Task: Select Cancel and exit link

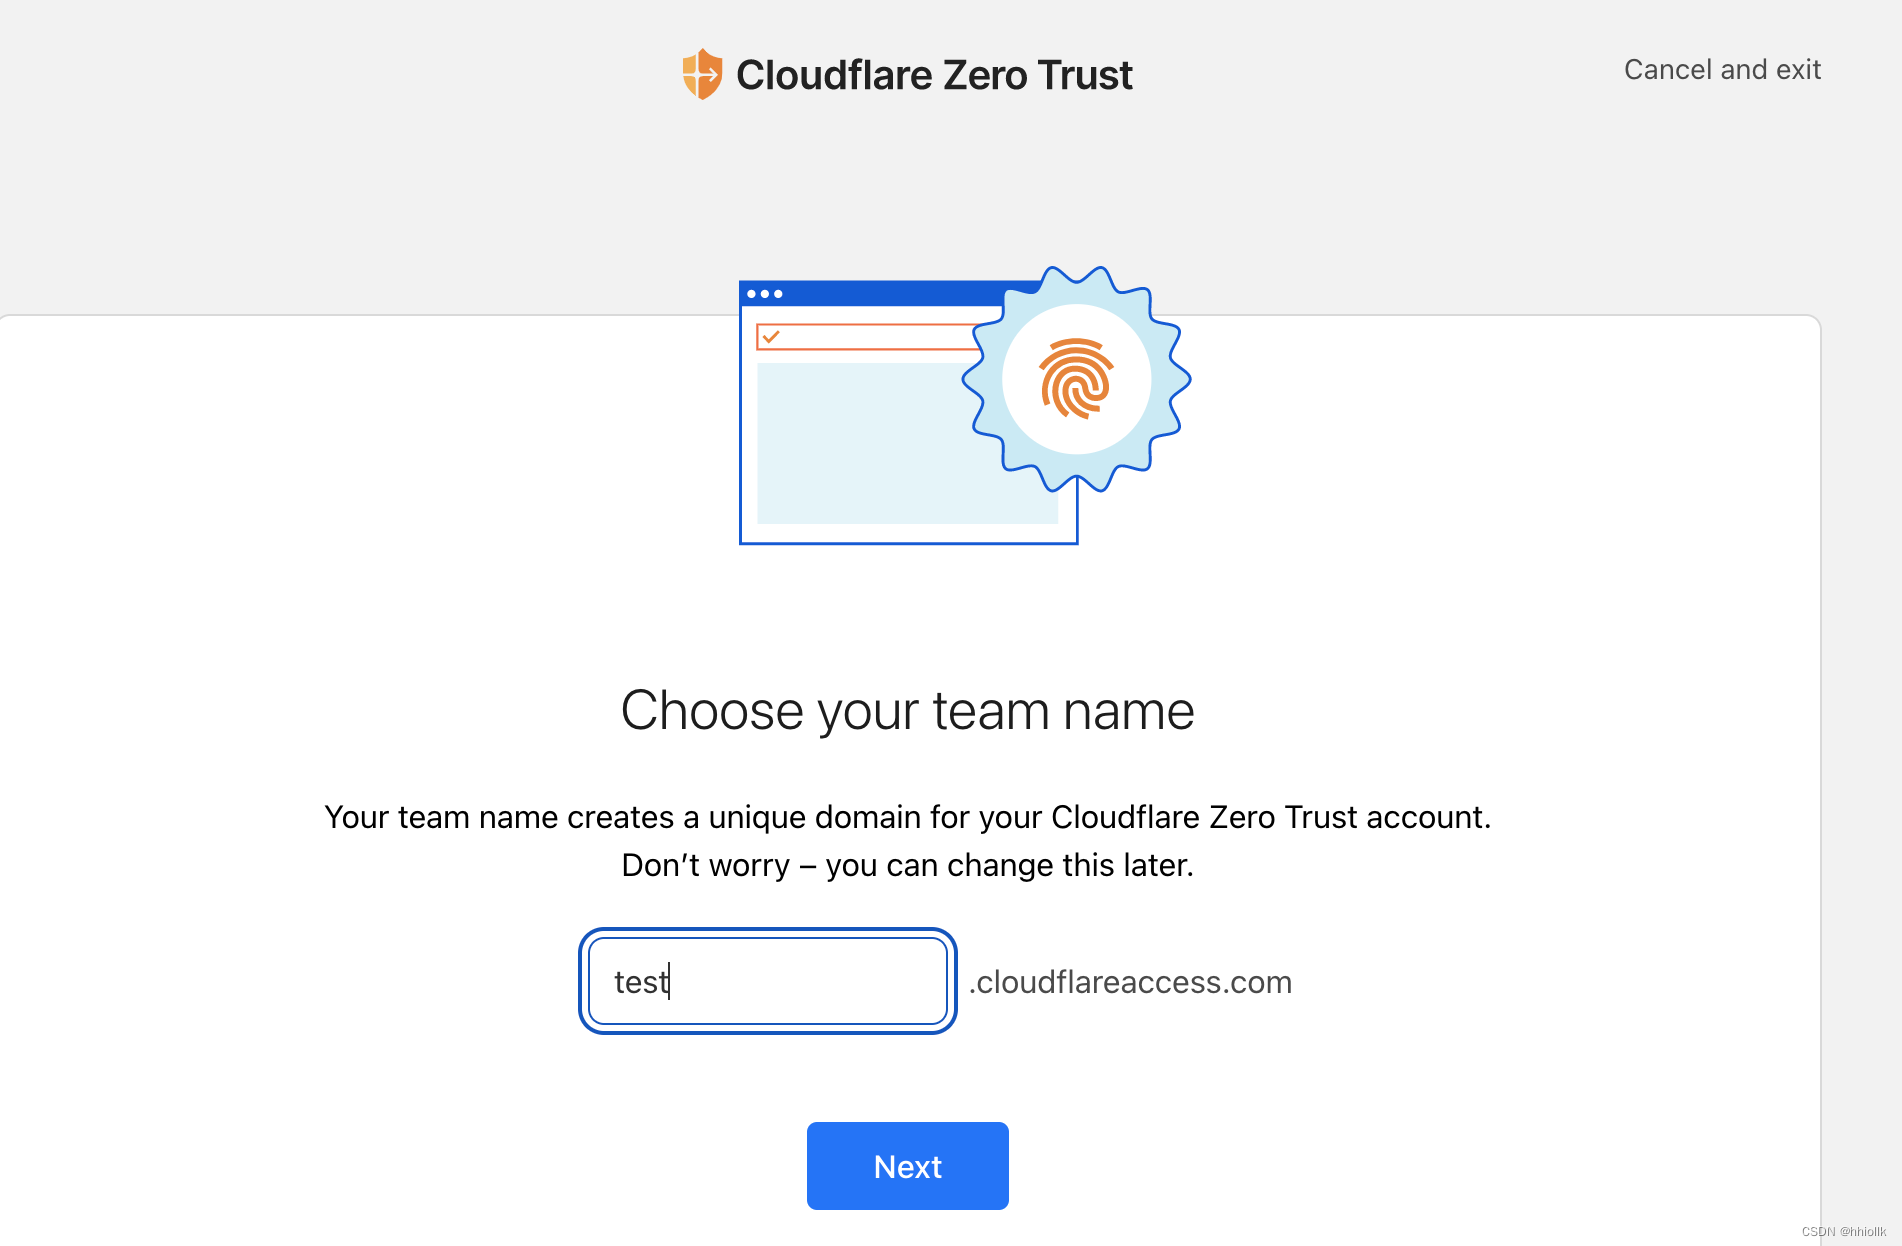Action: [1722, 69]
